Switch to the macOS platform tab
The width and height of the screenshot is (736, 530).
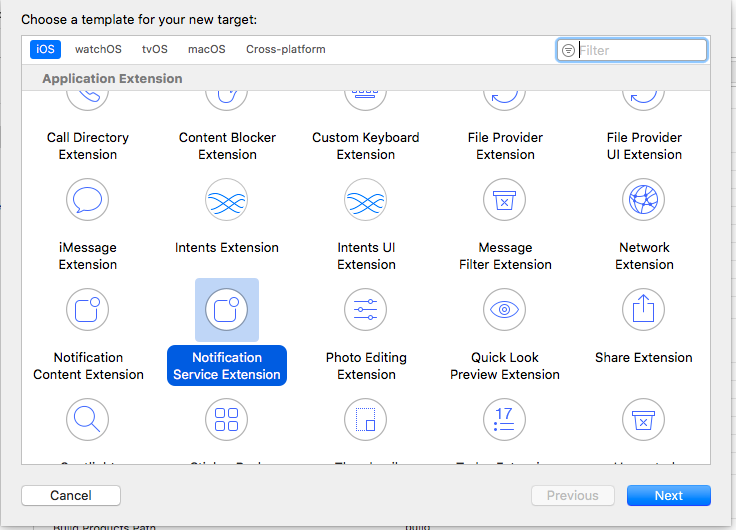click(x=207, y=49)
